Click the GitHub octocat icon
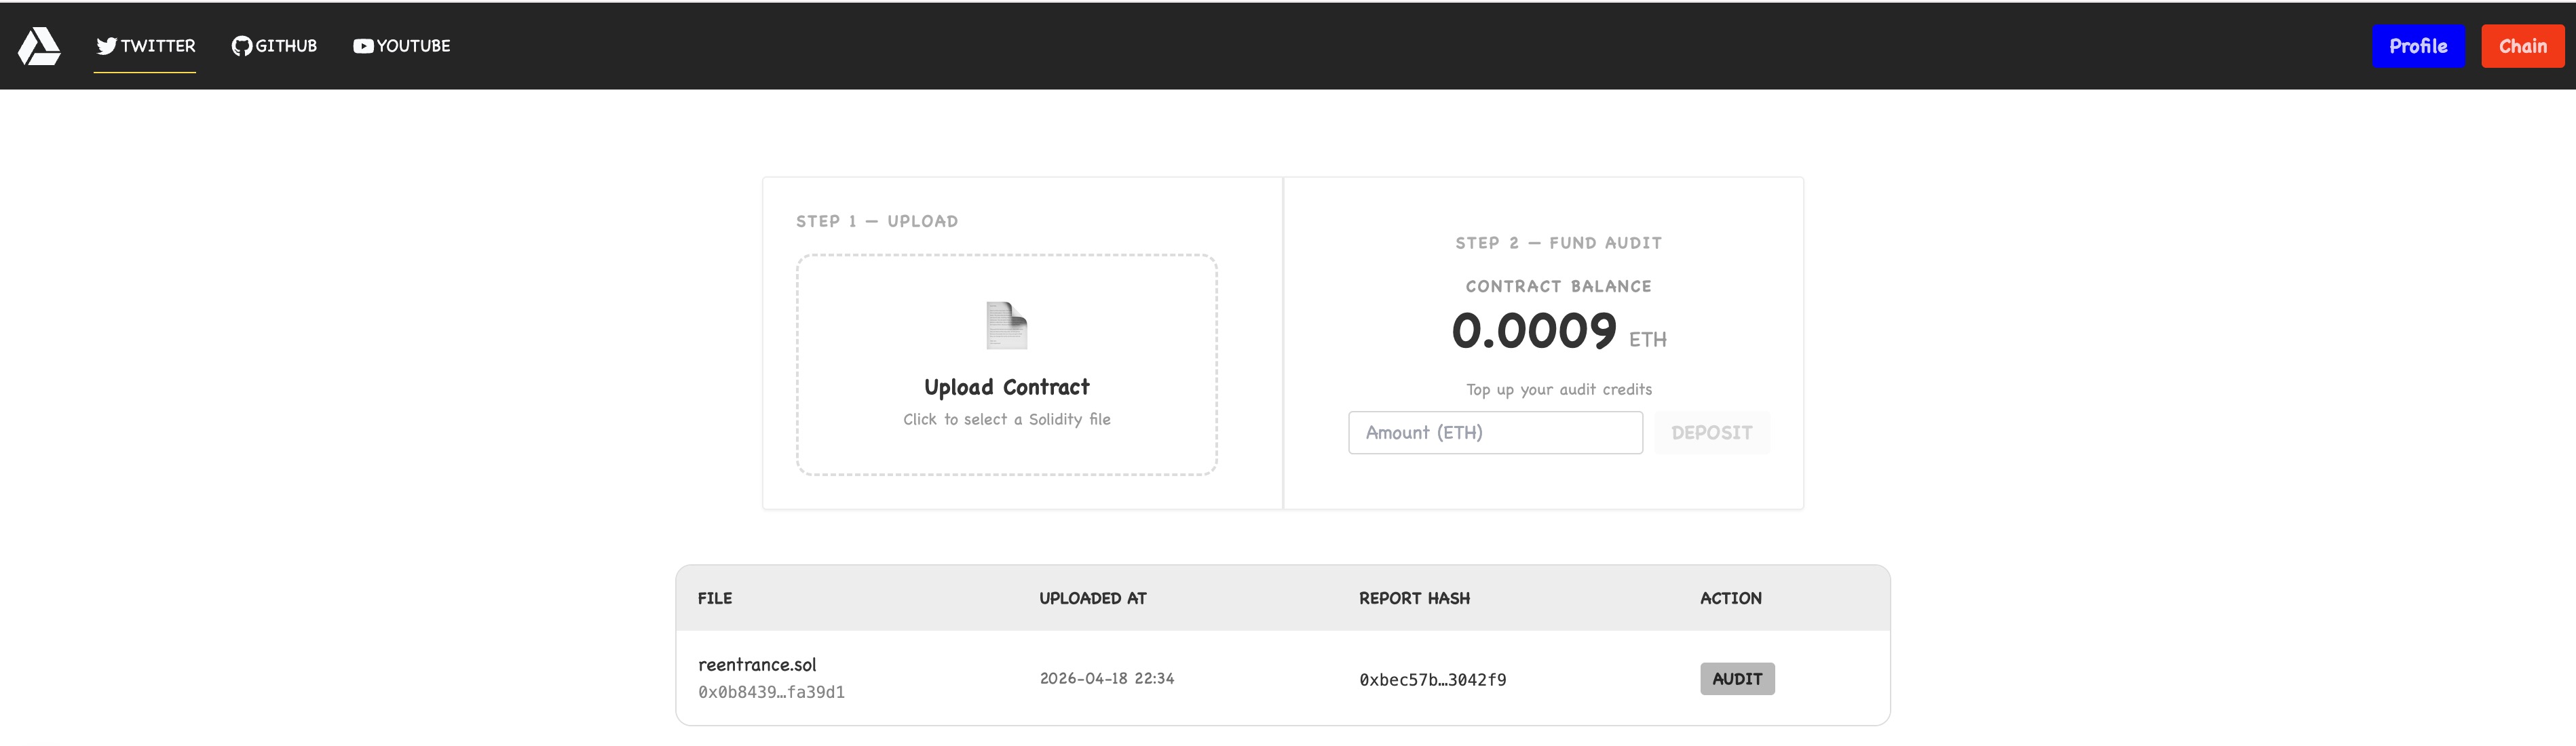This screenshot has width=2576, height=746. (242, 46)
